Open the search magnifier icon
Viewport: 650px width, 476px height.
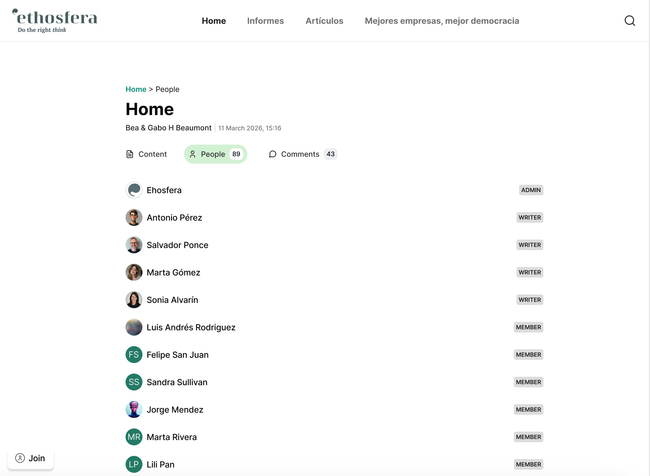point(629,21)
